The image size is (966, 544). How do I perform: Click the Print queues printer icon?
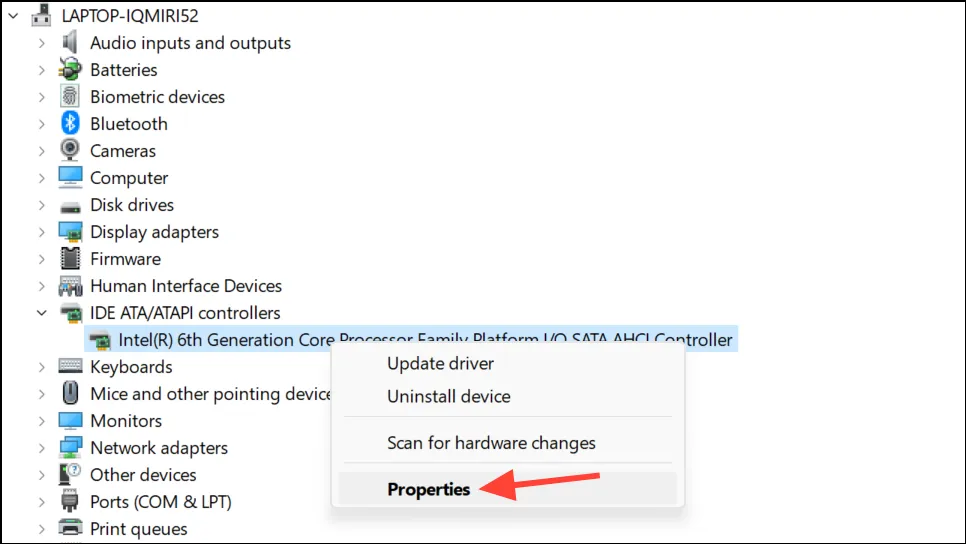(70, 529)
